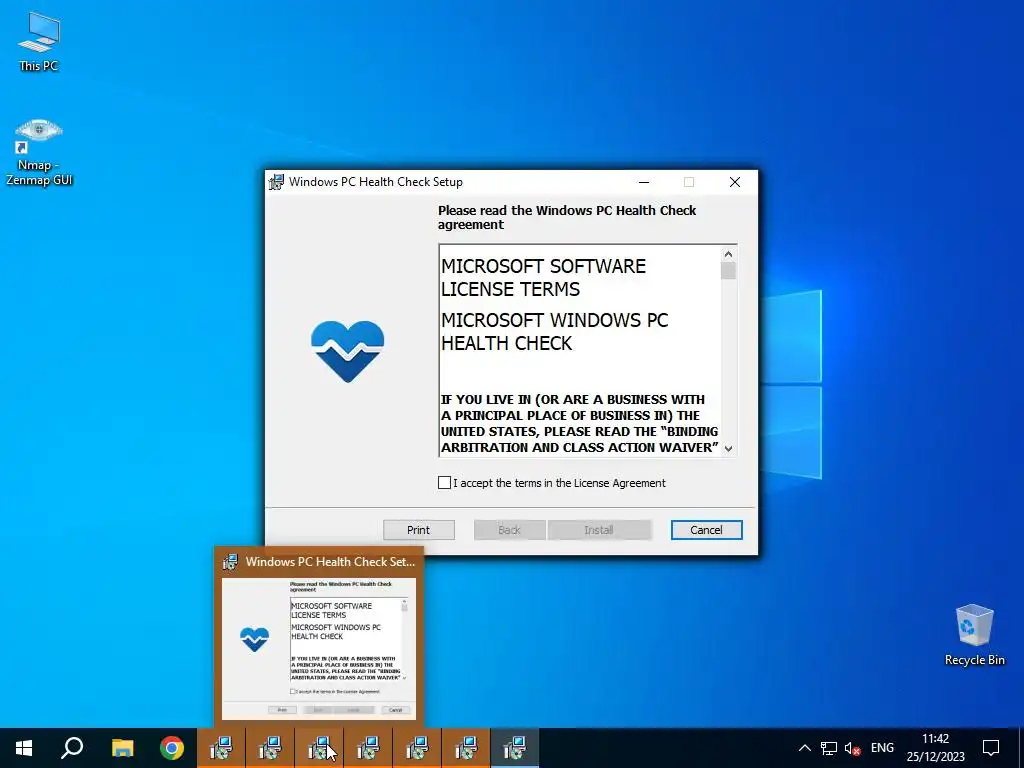Click the license text scrollbar down arrow

click(728, 449)
